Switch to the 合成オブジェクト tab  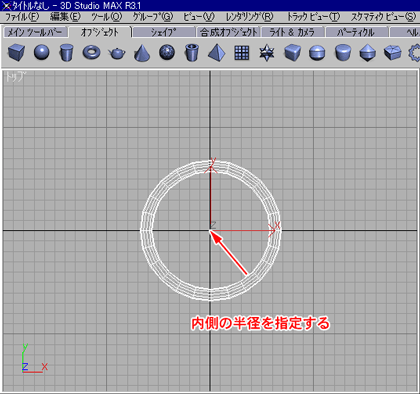coord(228,32)
